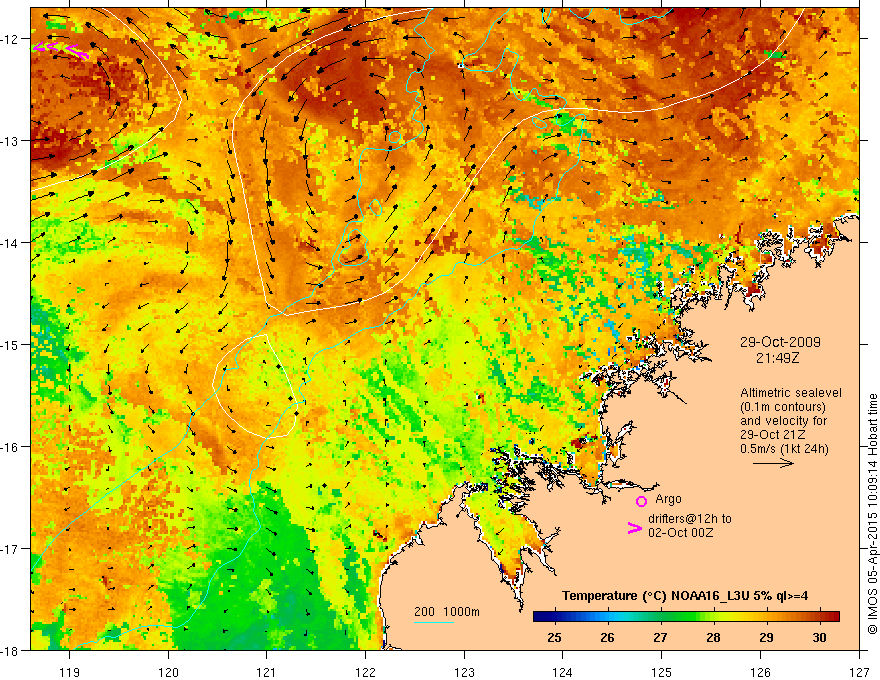The image size is (880, 680).
Task: Click the longitude axis label "125"
Action: coord(662,673)
